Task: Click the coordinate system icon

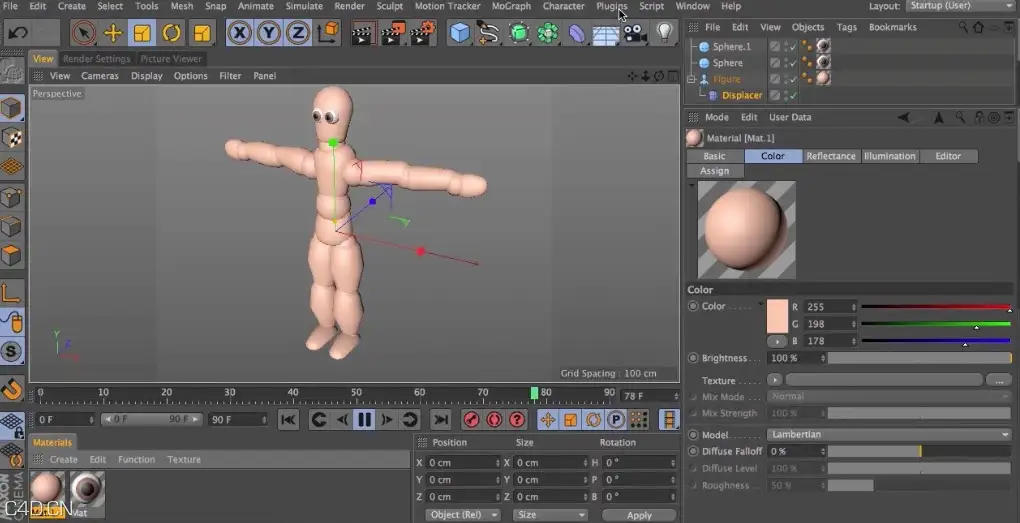Action: click(x=329, y=33)
